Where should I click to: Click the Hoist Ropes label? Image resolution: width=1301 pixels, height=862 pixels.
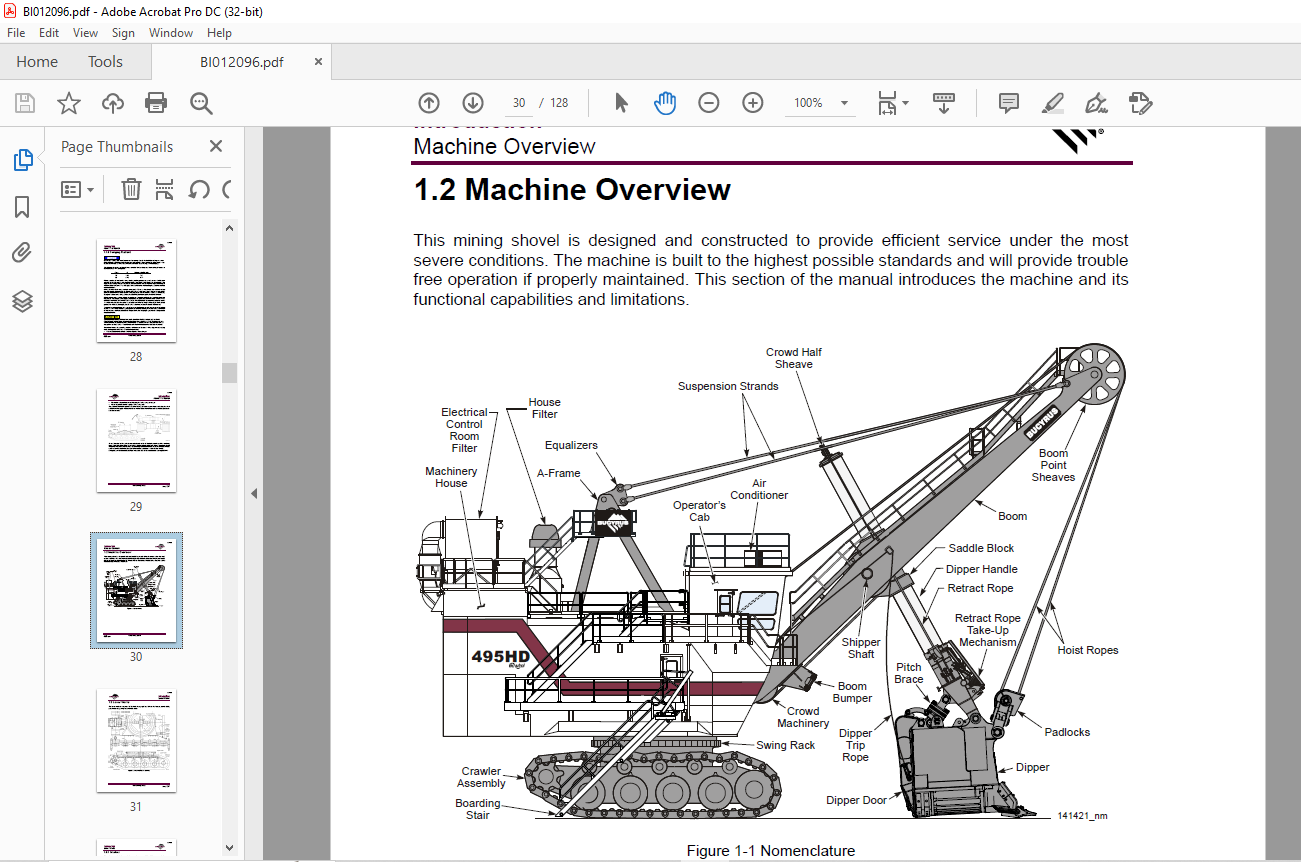pos(1088,650)
